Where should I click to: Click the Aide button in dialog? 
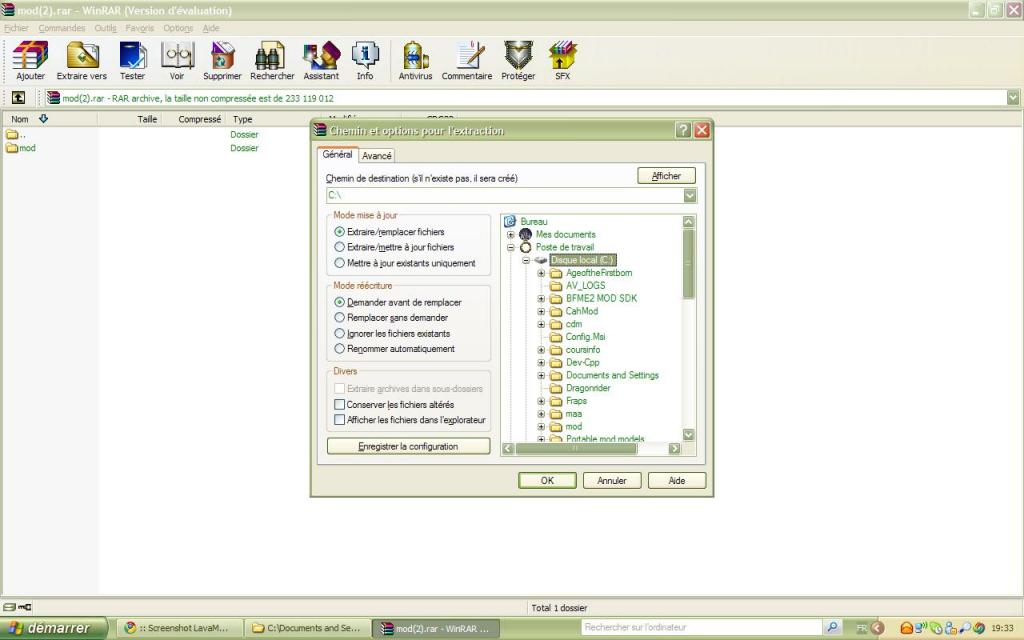tap(677, 481)
